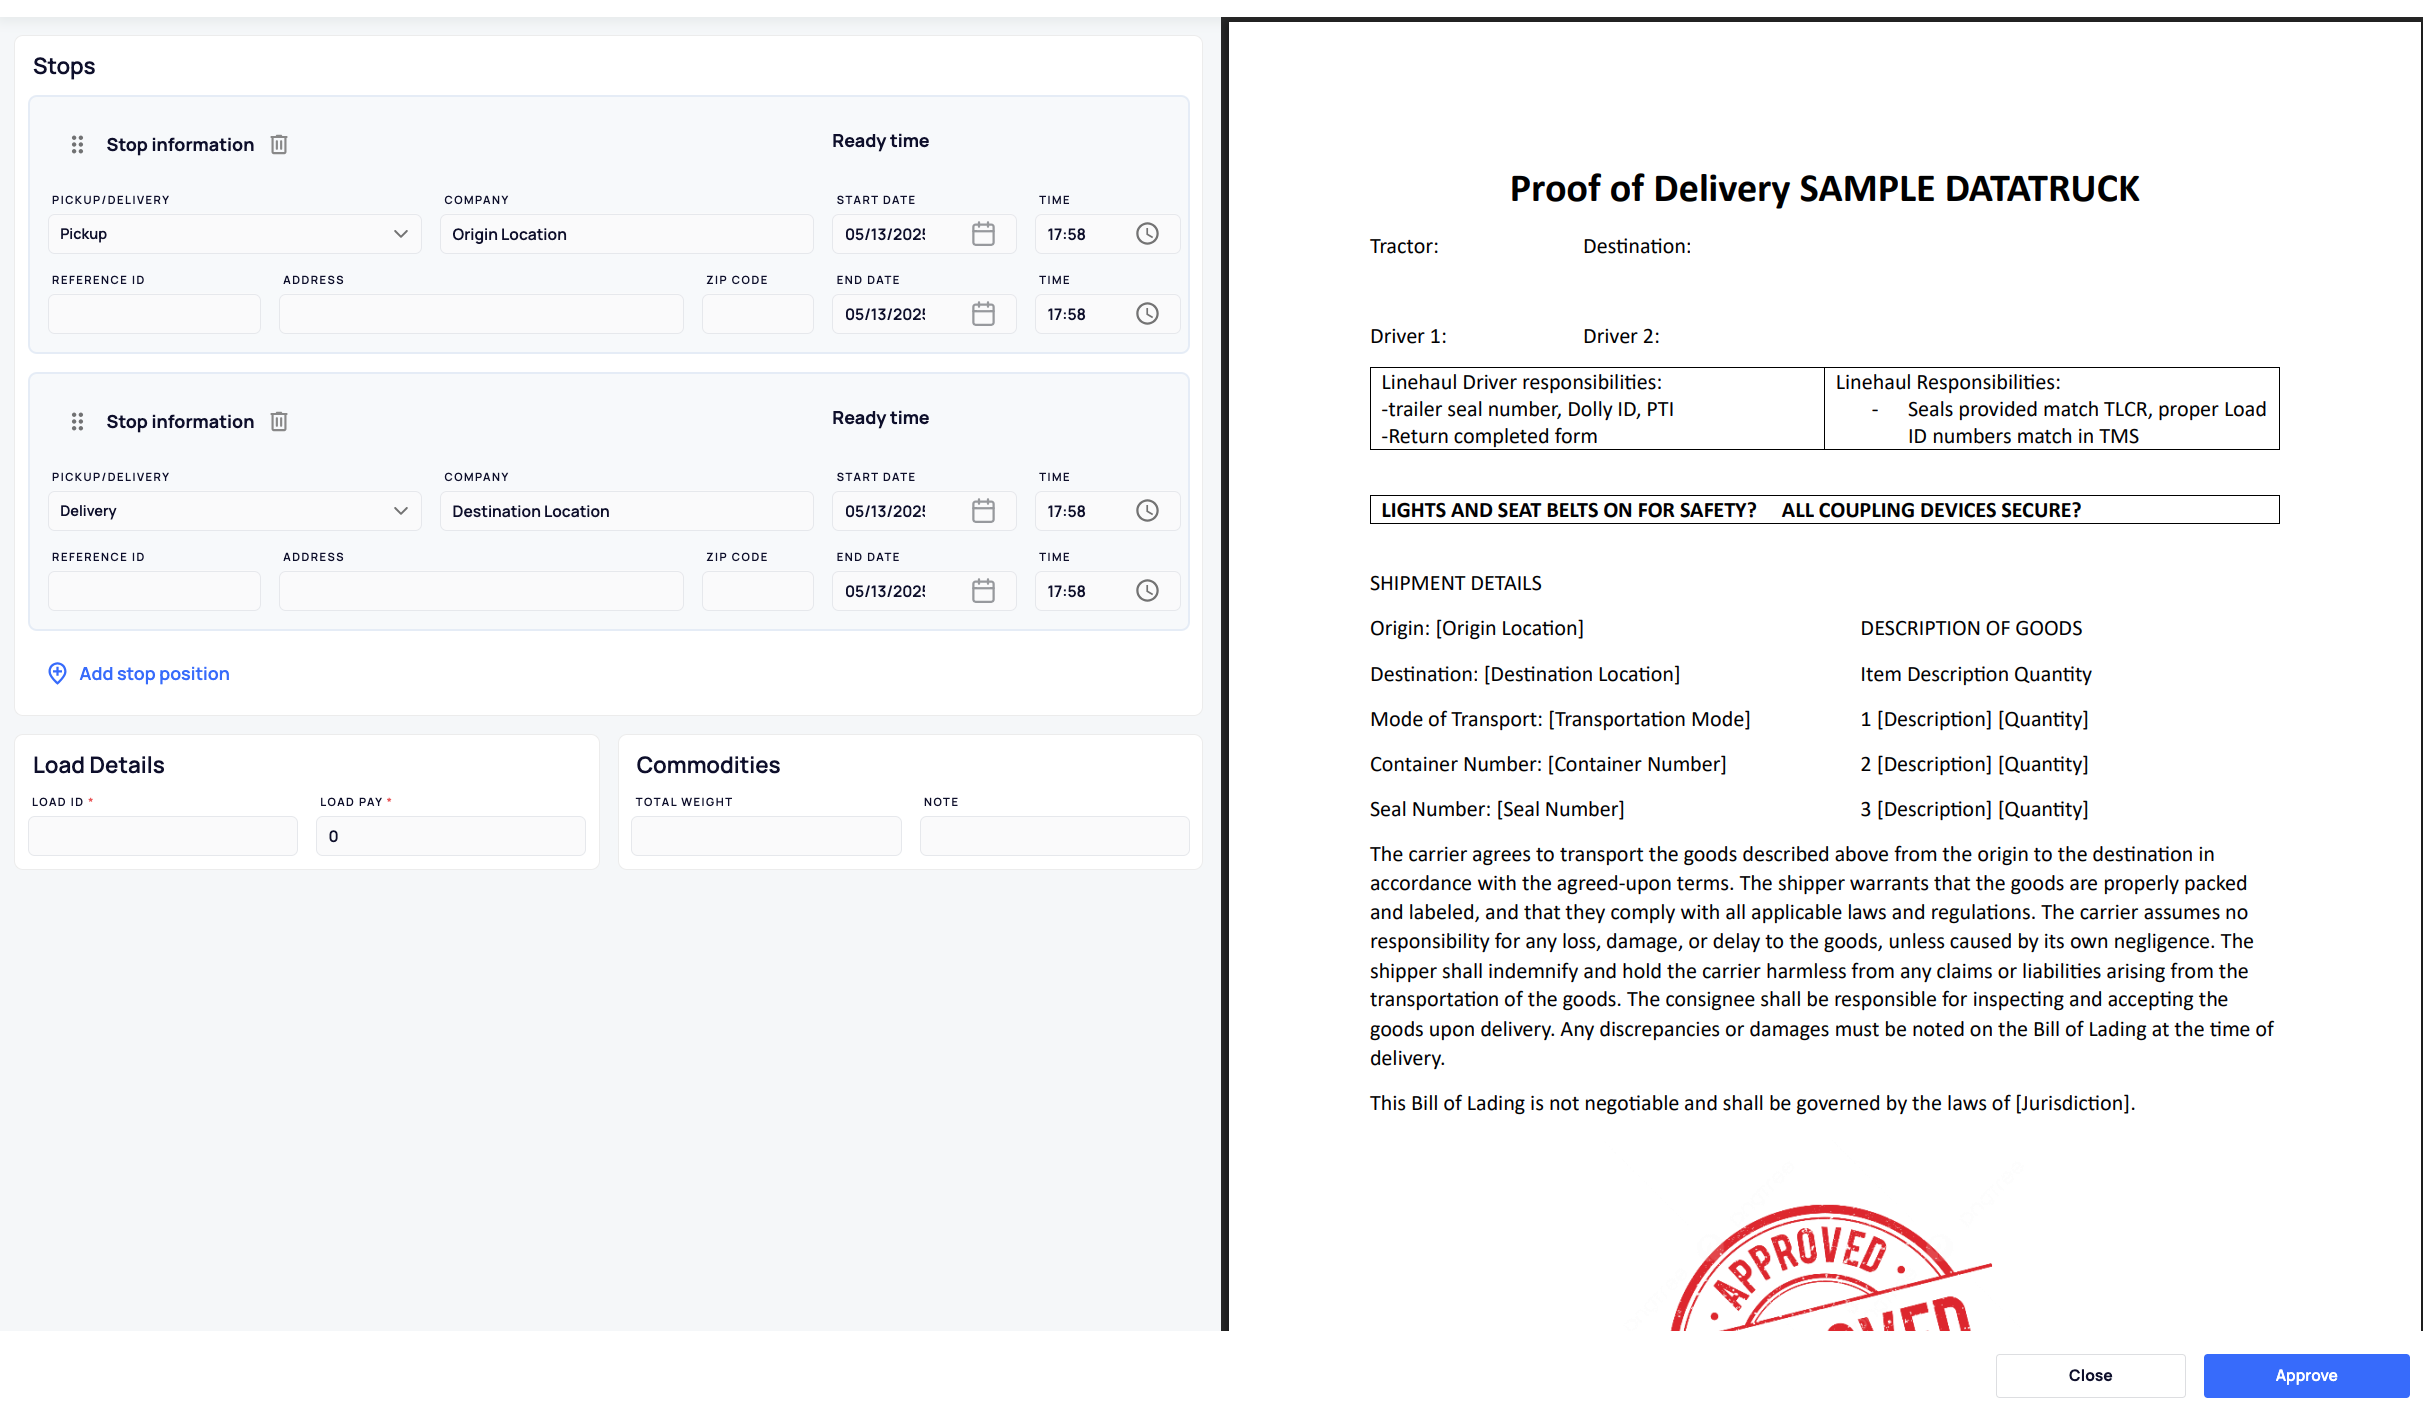Click Proof of Delivery SAMPLE DATATRUCK title
The width and height of the screenshot is (2423, 1421).
coord(1824,189)
